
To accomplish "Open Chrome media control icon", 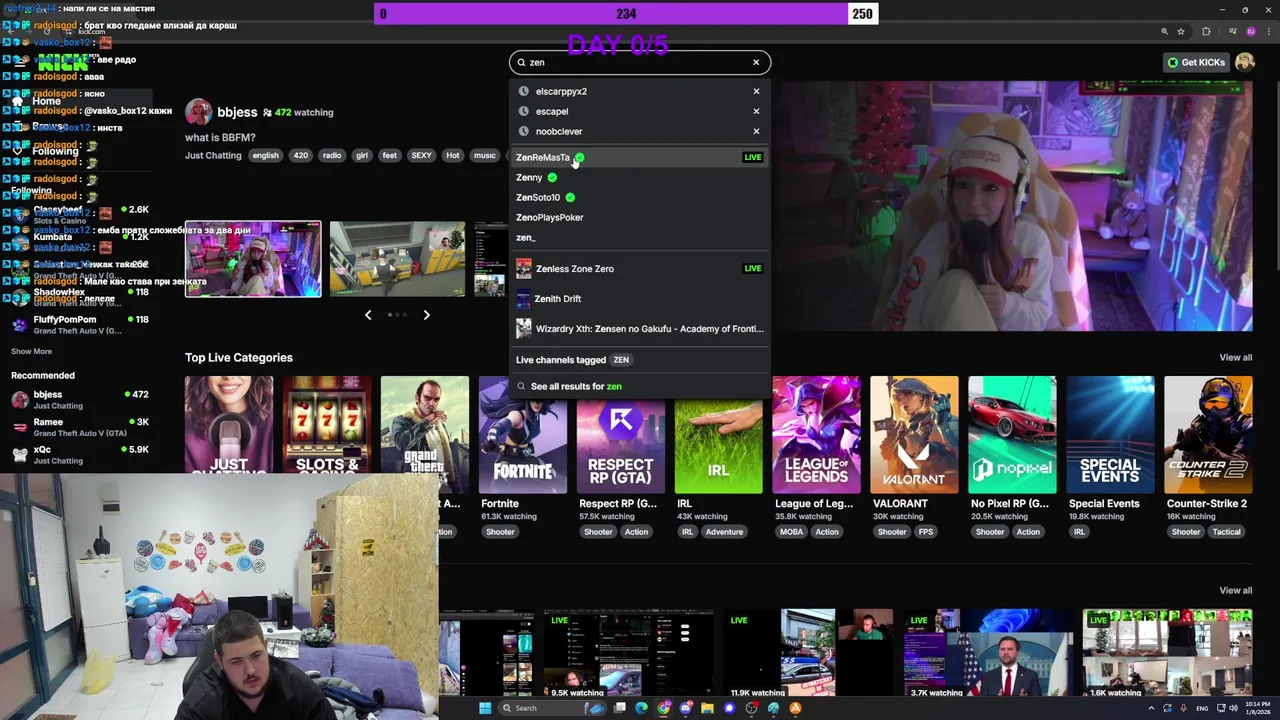I will [x=1231, y=32].
